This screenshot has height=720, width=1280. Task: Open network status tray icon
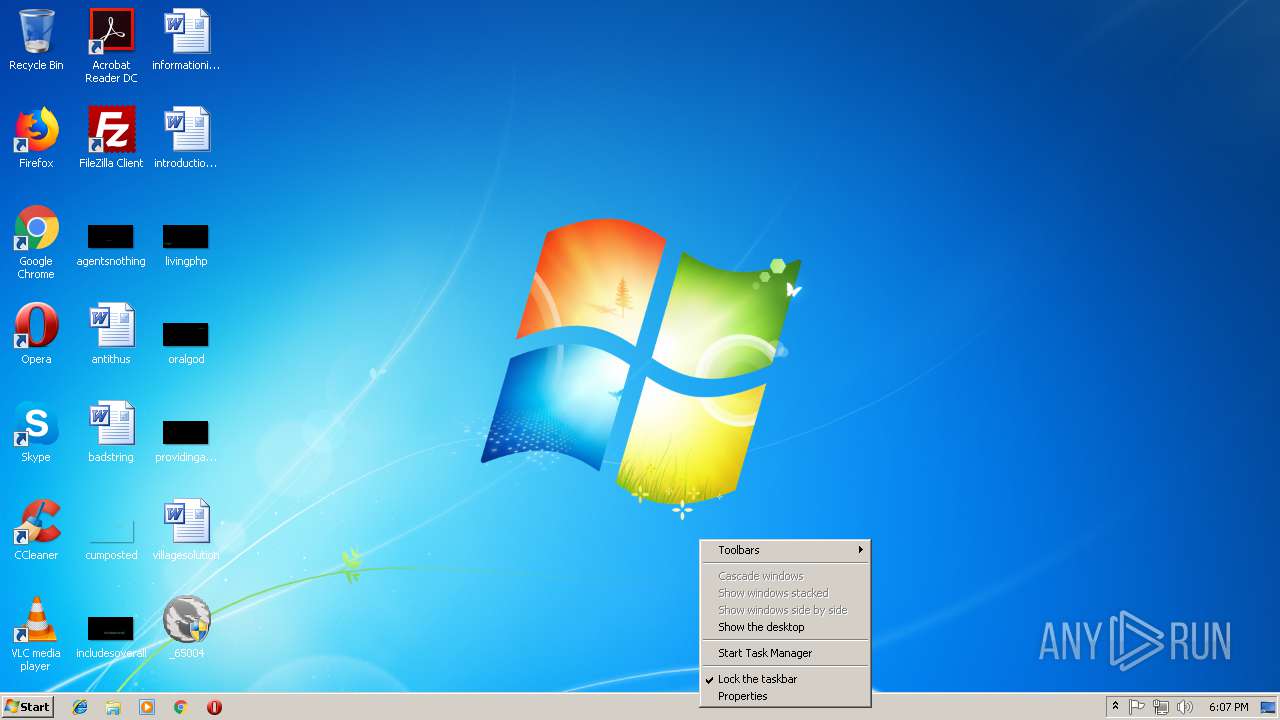point(1161,707)
